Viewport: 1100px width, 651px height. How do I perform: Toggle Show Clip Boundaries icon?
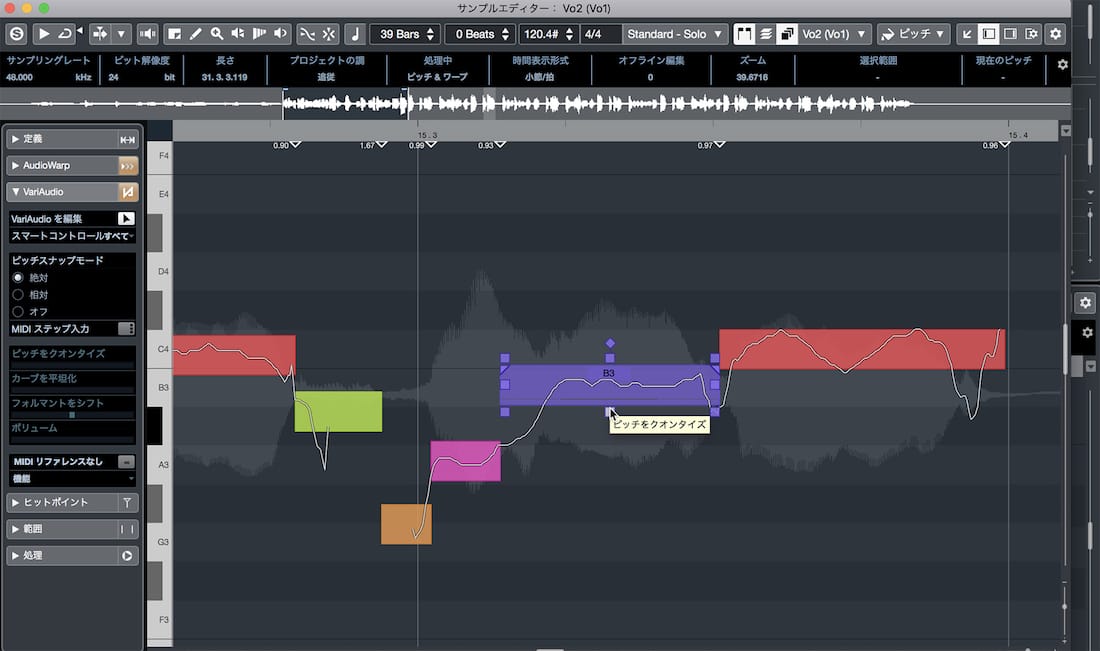coord(744,34)
